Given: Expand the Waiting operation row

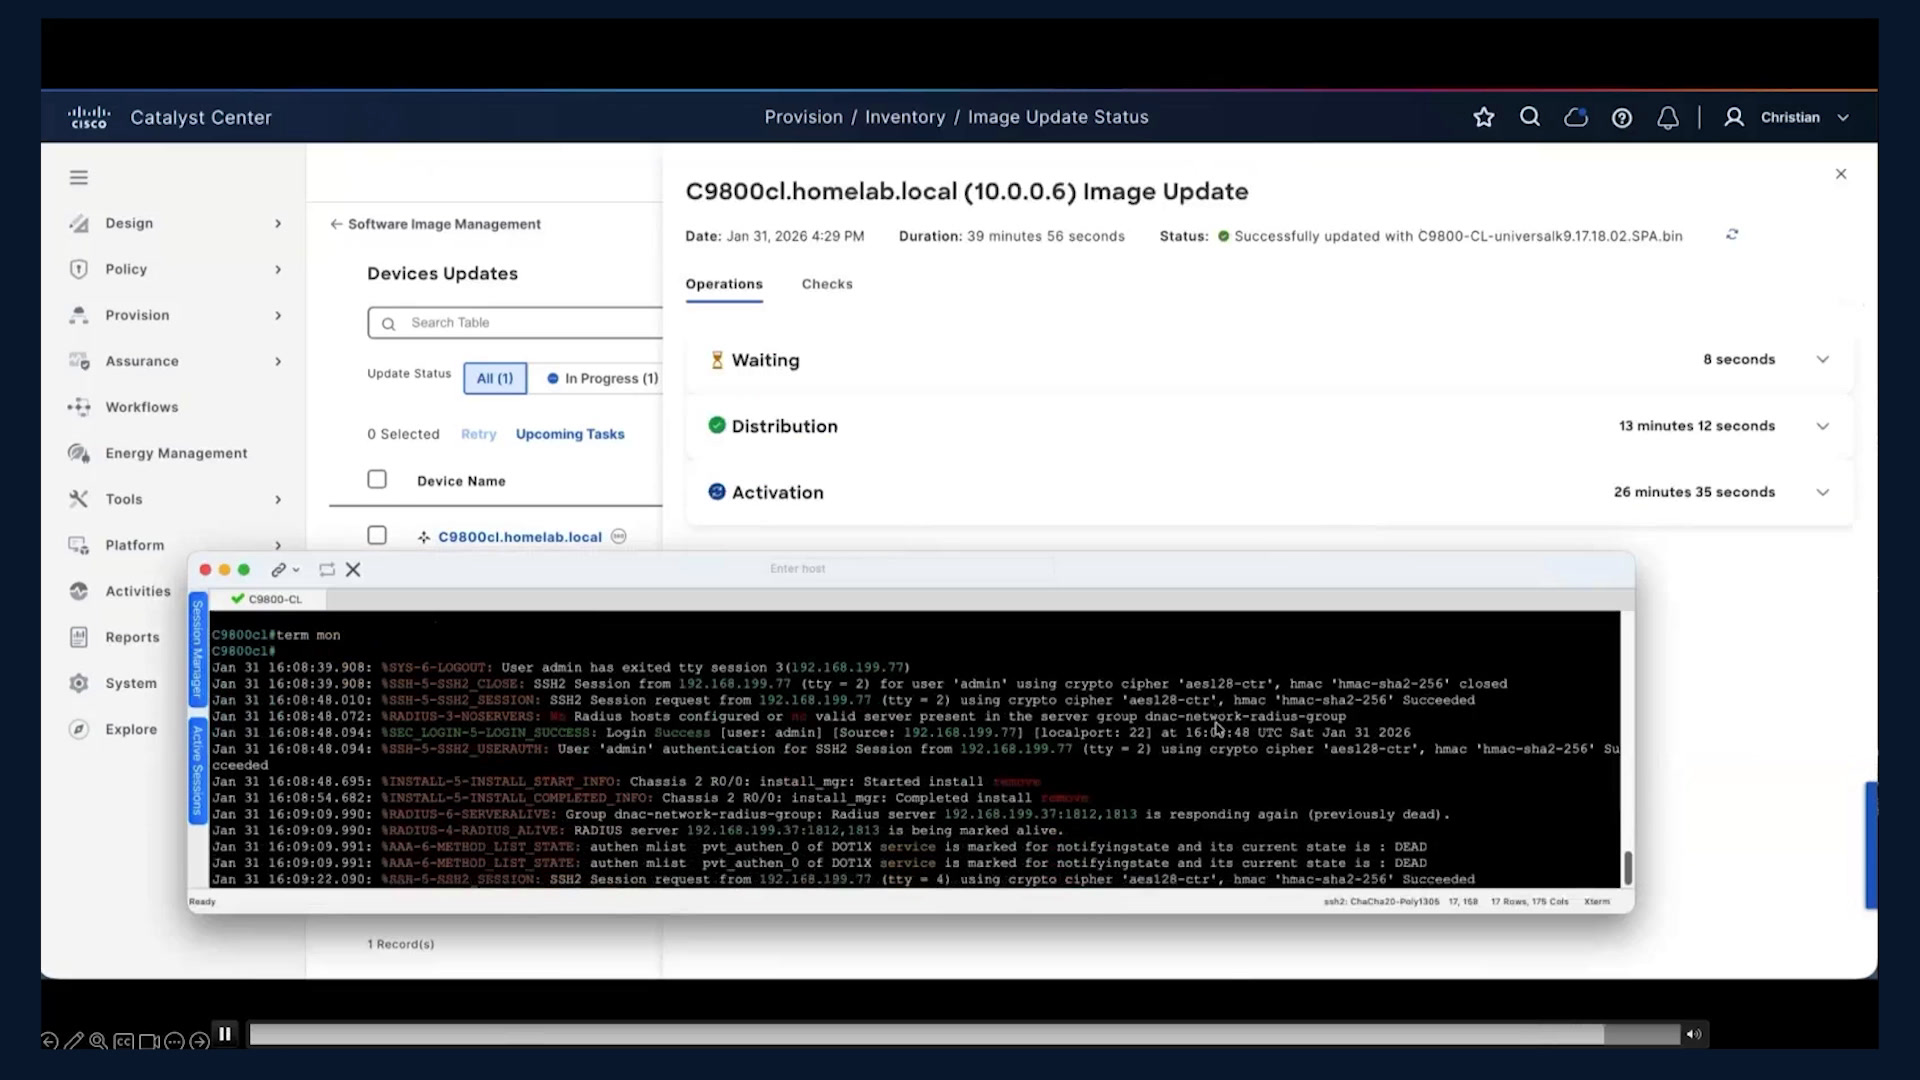Looking at the screenshot, I should click(x=1823, y=359).
